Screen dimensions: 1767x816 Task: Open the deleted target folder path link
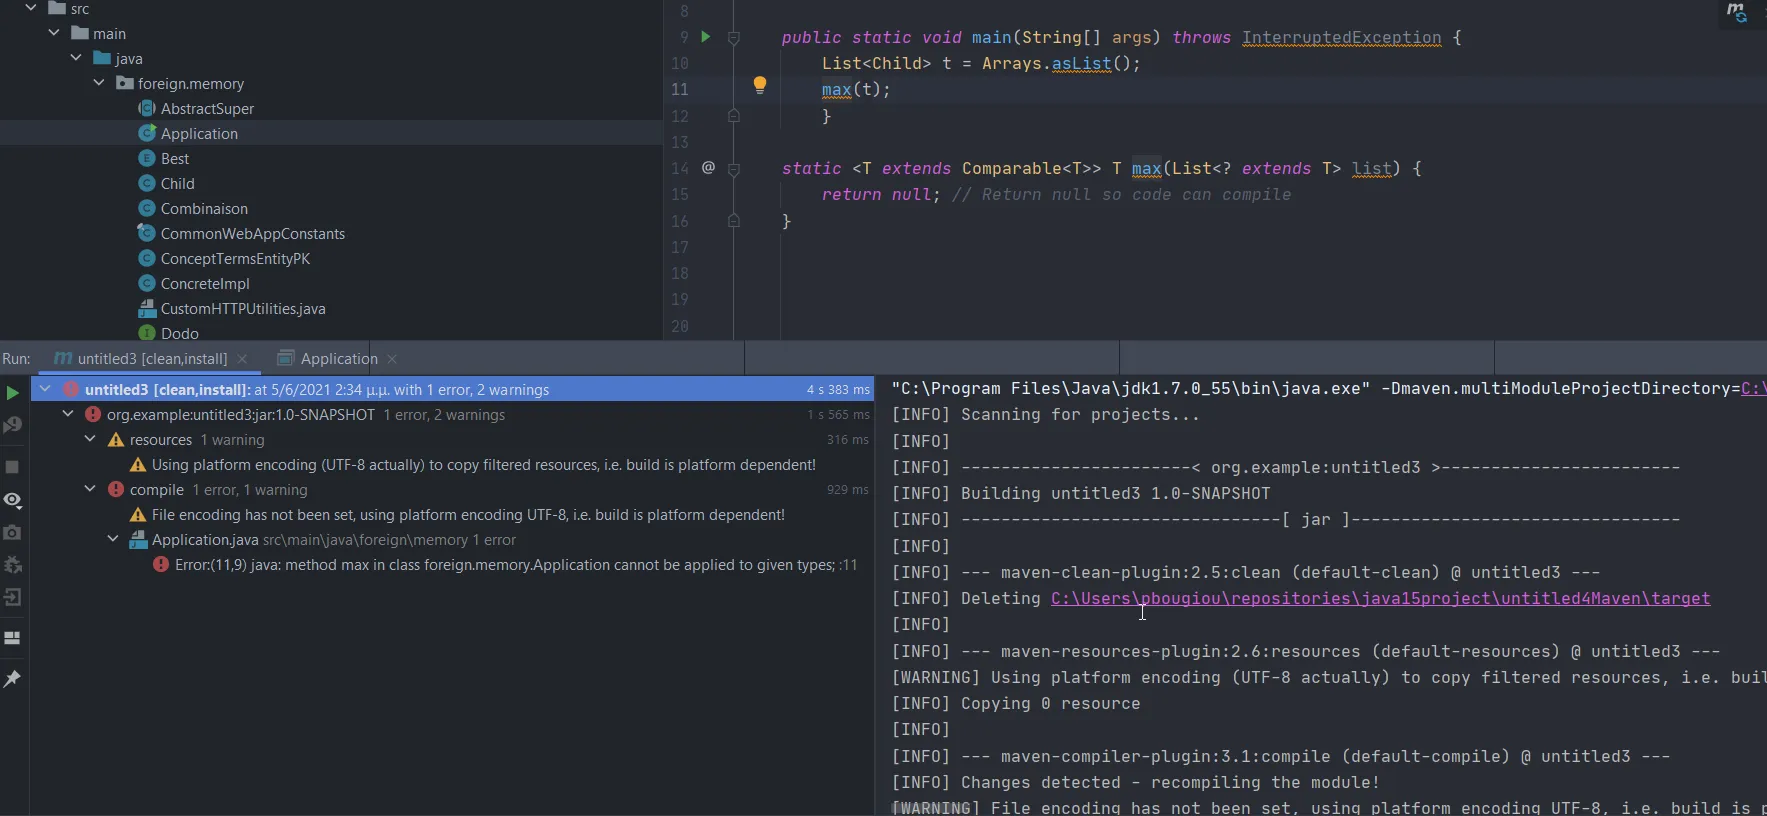coord(1380,598)
